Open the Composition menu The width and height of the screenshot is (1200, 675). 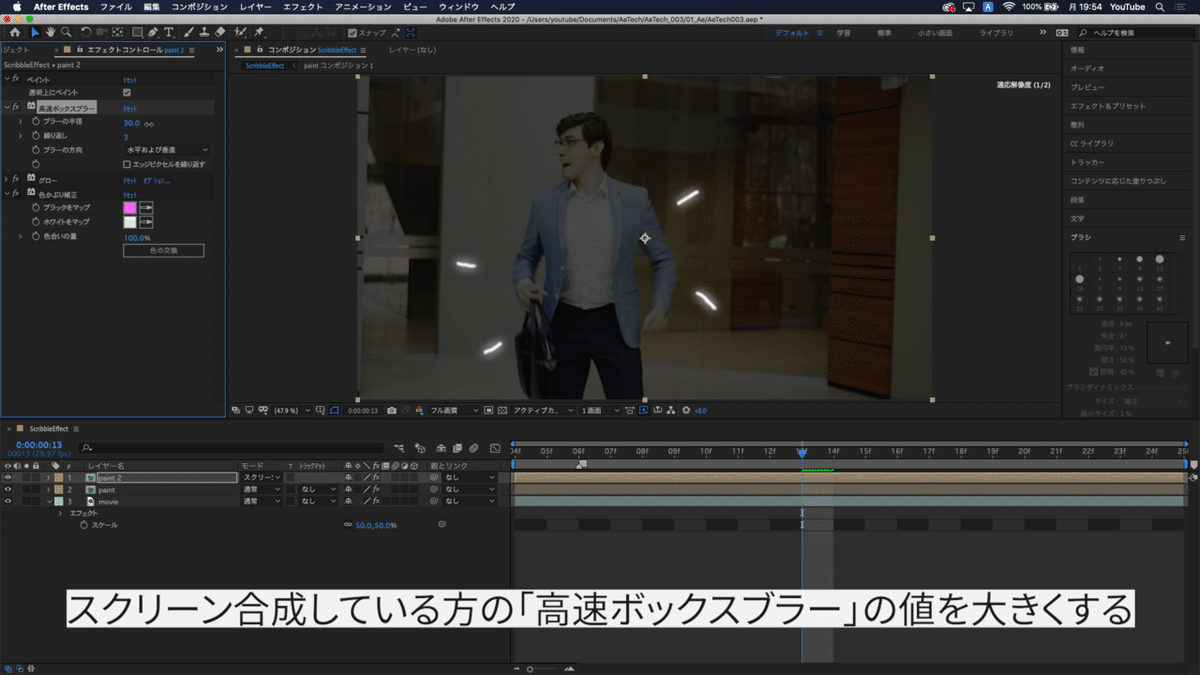[x=199, y=7]
